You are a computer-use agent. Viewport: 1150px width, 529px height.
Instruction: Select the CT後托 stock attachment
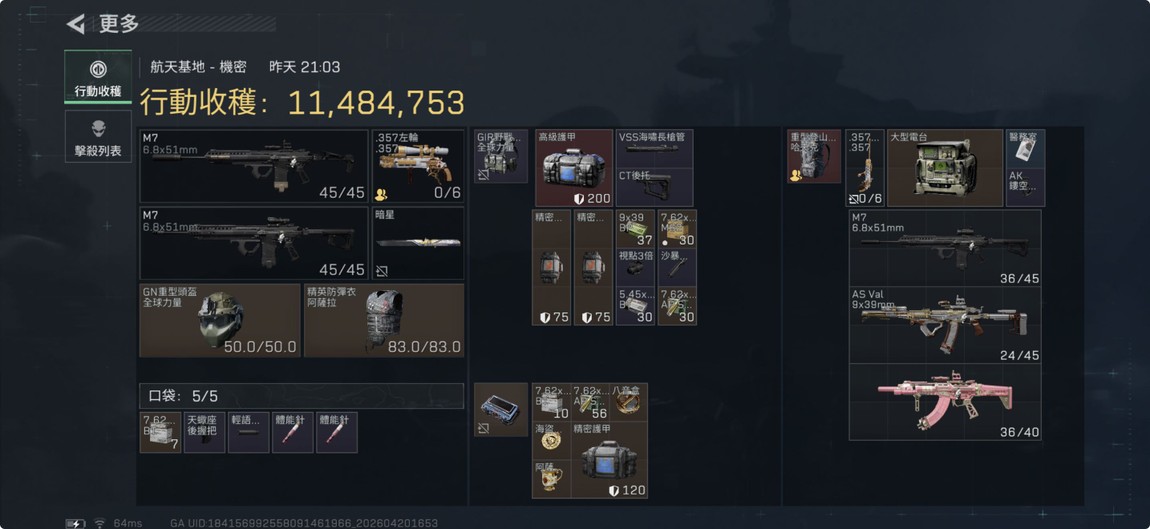coord(654,188)
